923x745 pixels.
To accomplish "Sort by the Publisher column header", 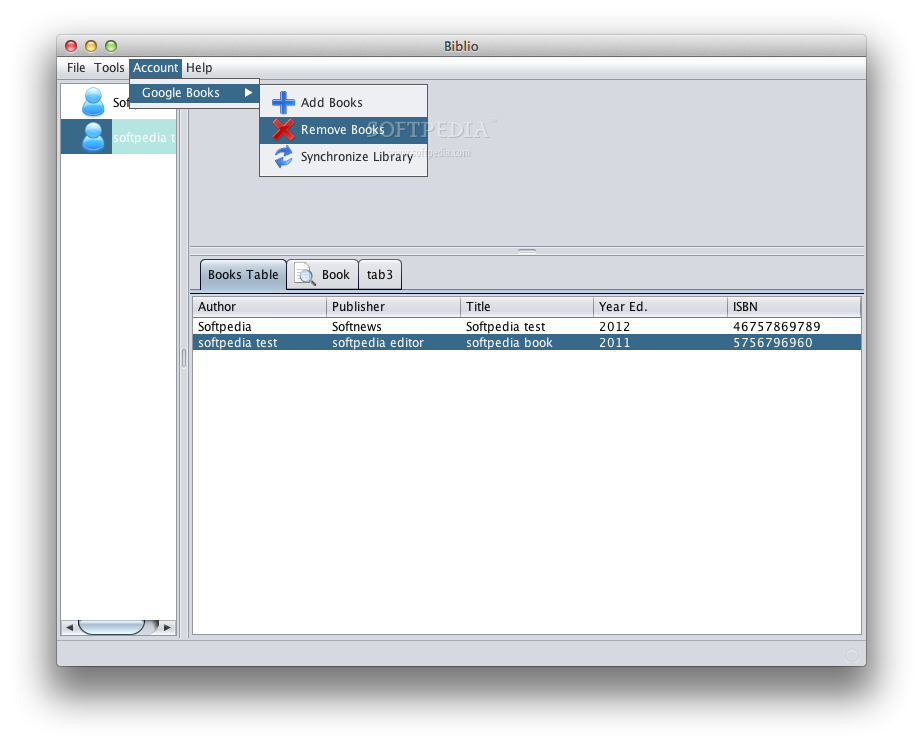I will [393, 307].
